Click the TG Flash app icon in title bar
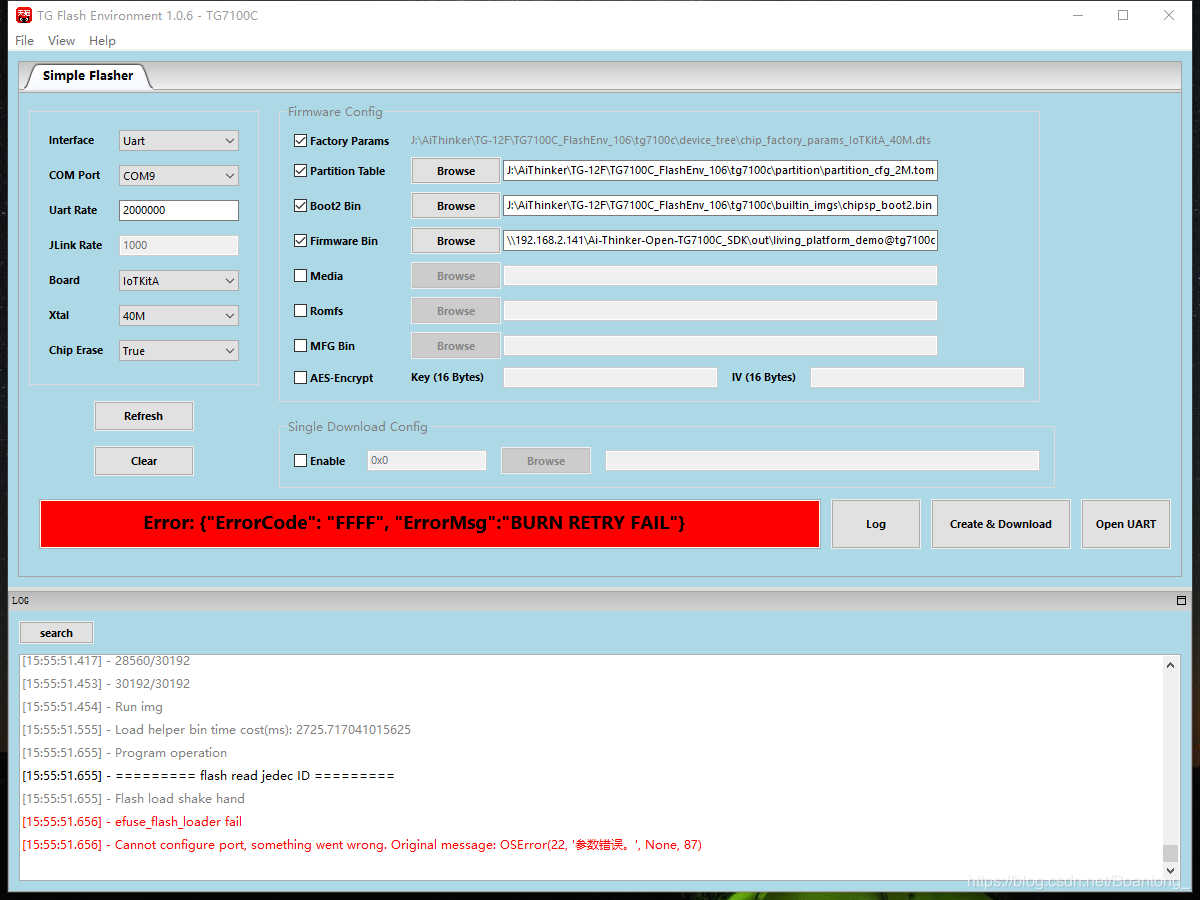This screenshot has height=900, width=1200. coord(23,15)
